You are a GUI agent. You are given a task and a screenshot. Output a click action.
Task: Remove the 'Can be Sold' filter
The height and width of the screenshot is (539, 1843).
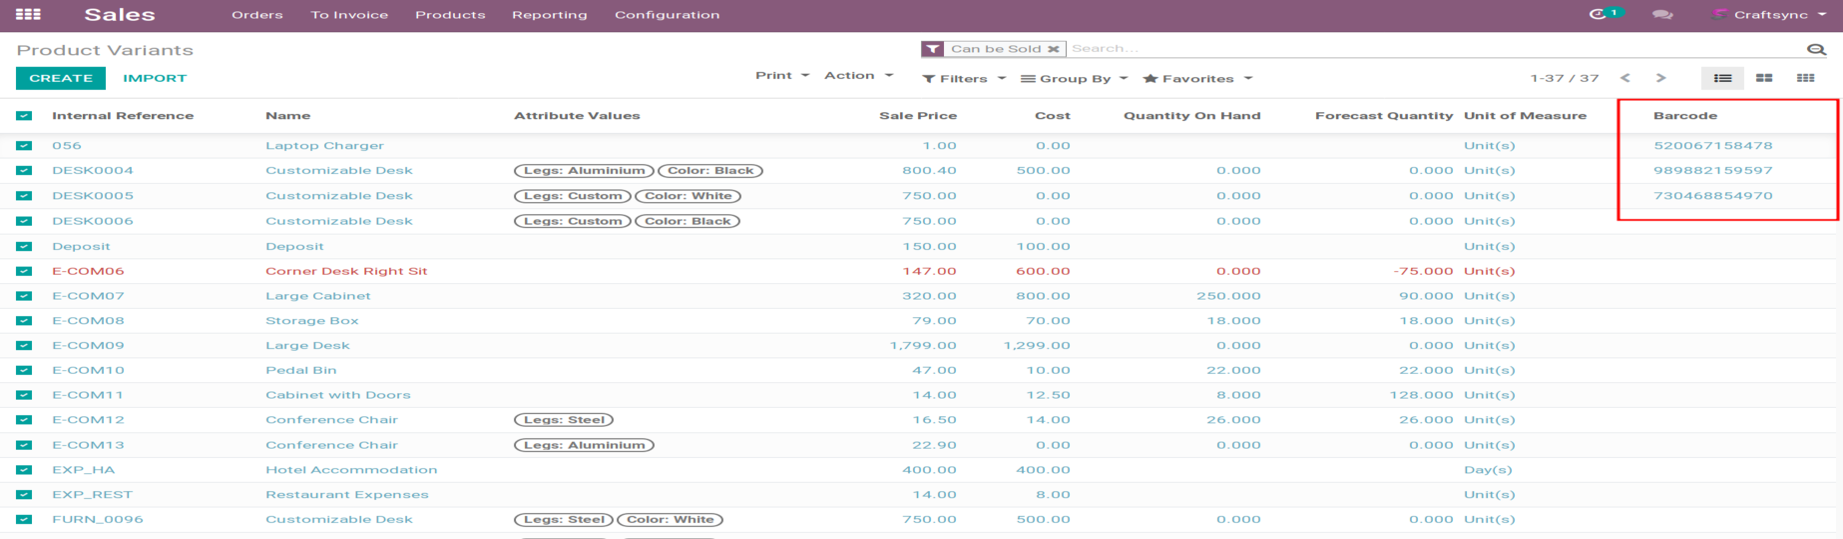point(1053,49)
